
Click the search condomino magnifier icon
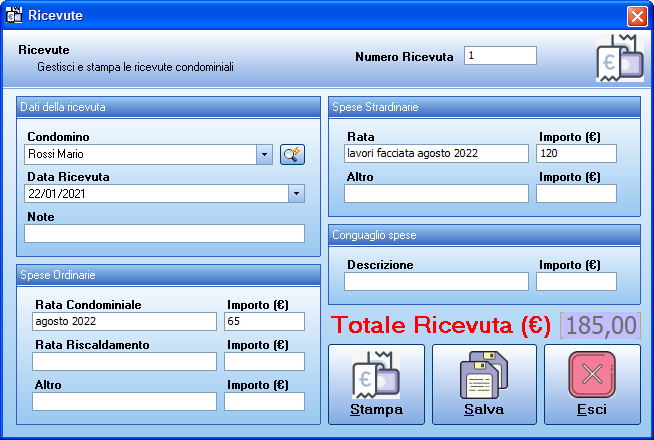coord(292,155)
